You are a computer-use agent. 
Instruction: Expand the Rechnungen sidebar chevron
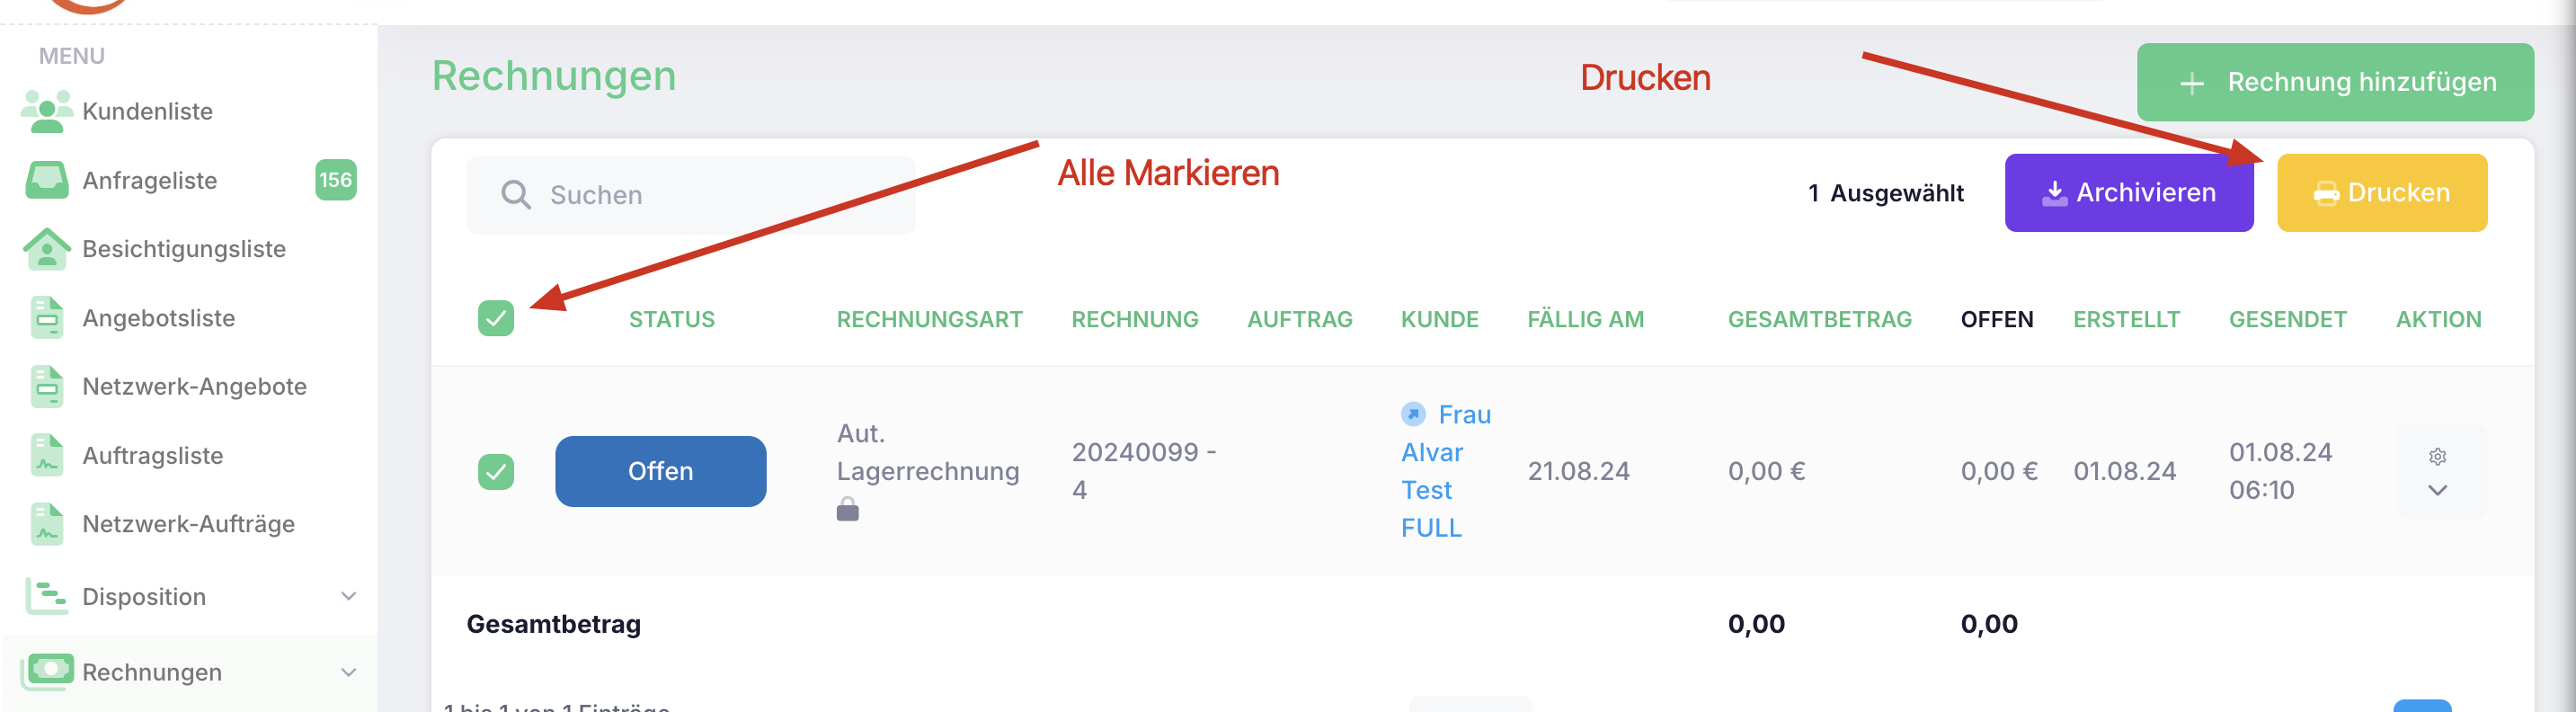349,672
